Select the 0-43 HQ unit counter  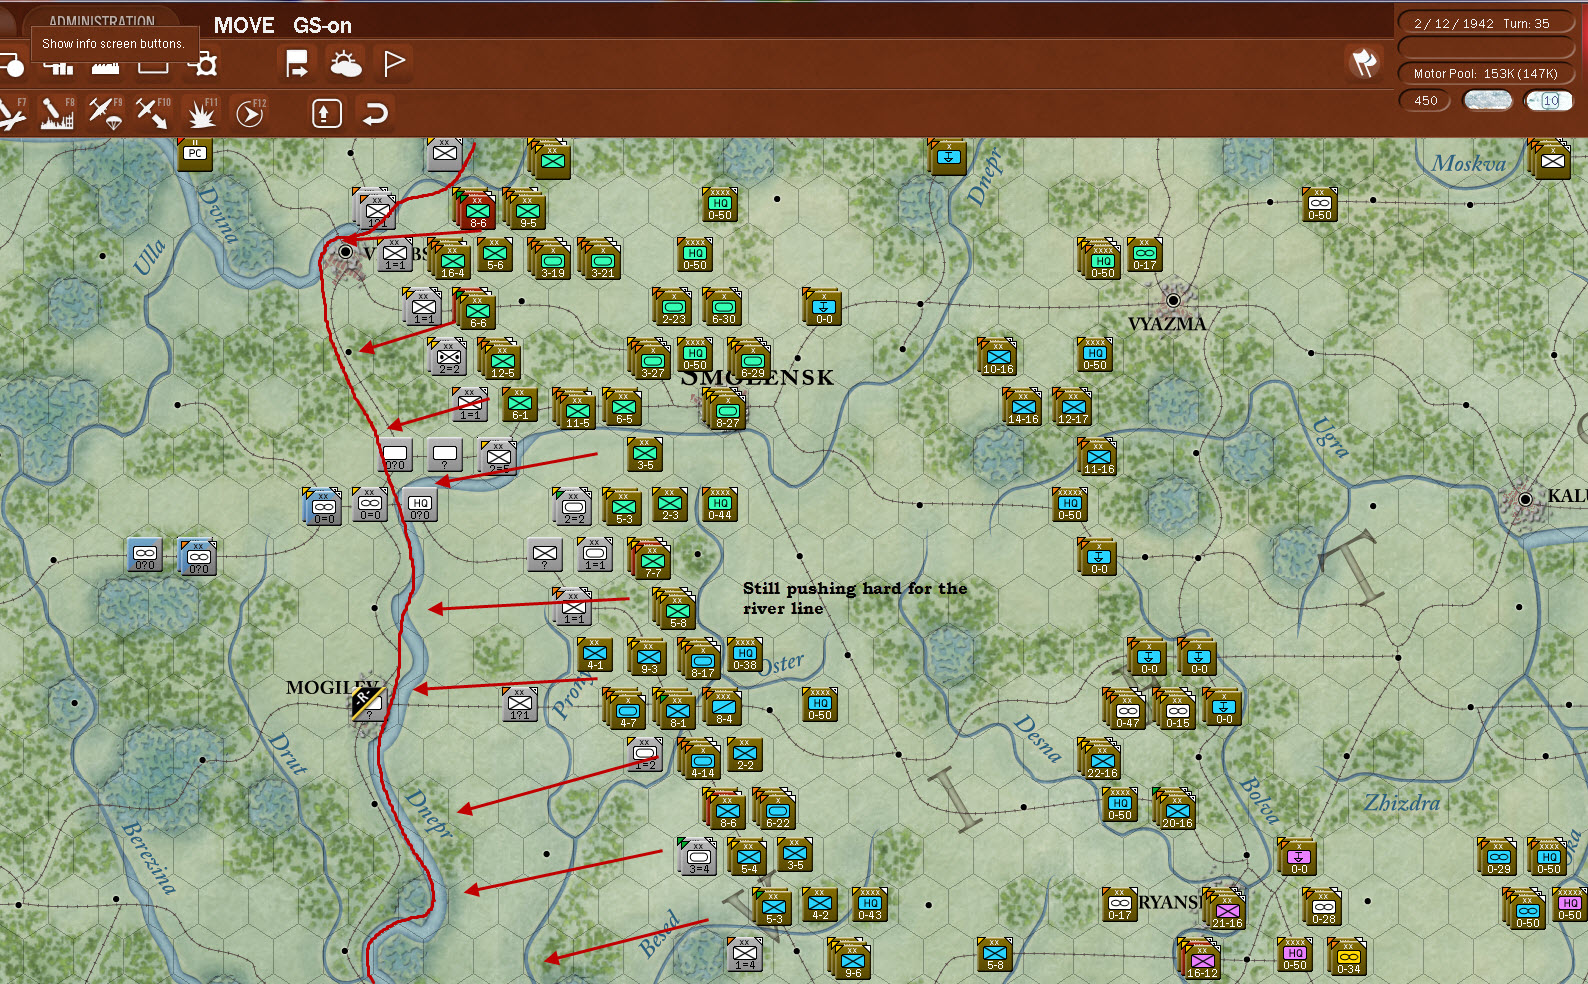click(870, 905)
